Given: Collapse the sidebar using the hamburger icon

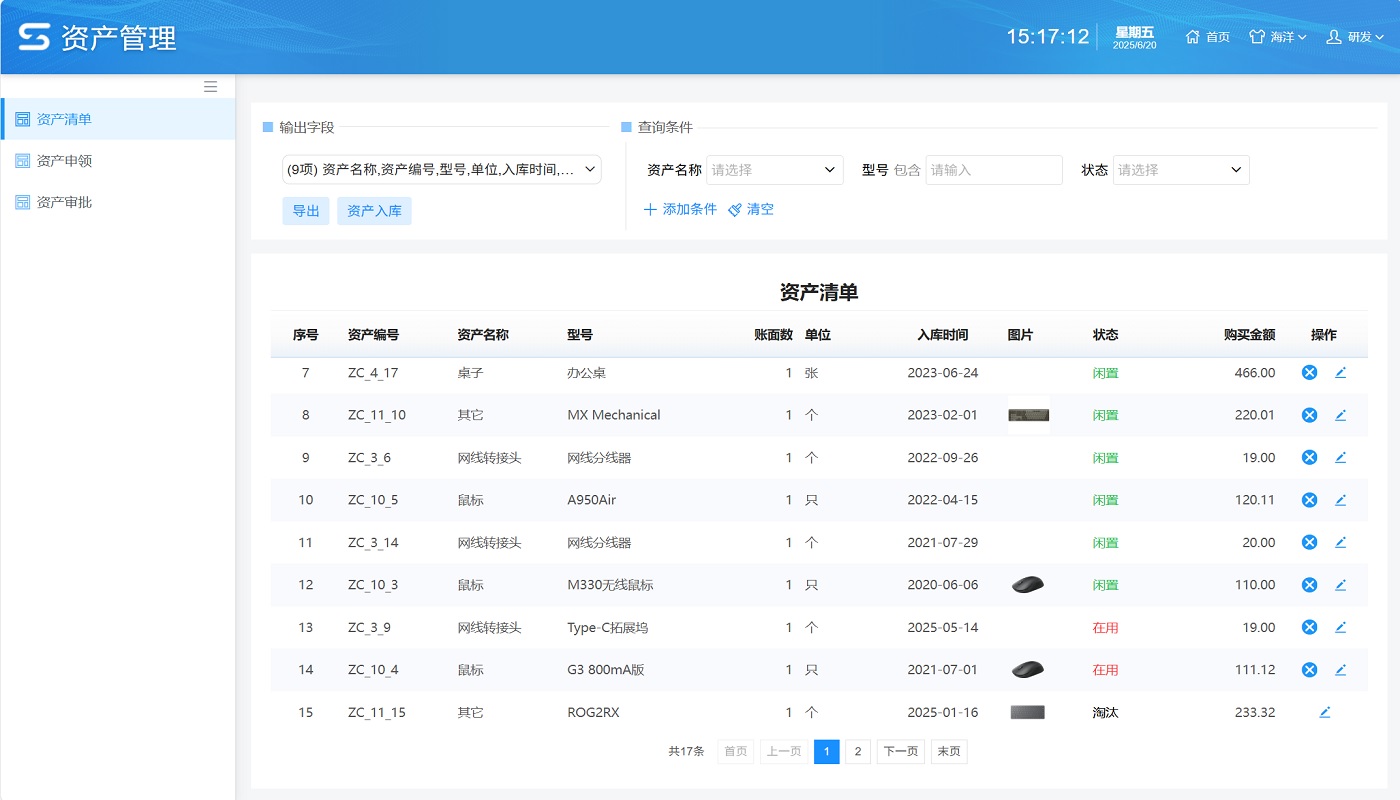Looking at the screenshot, I should click(210, 86).
